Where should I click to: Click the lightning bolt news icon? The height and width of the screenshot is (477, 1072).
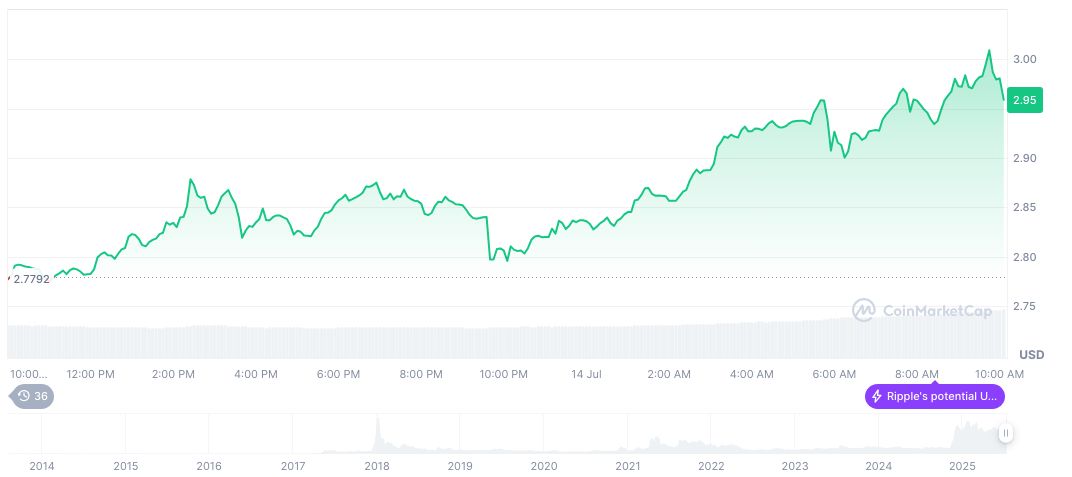[877, 397]
